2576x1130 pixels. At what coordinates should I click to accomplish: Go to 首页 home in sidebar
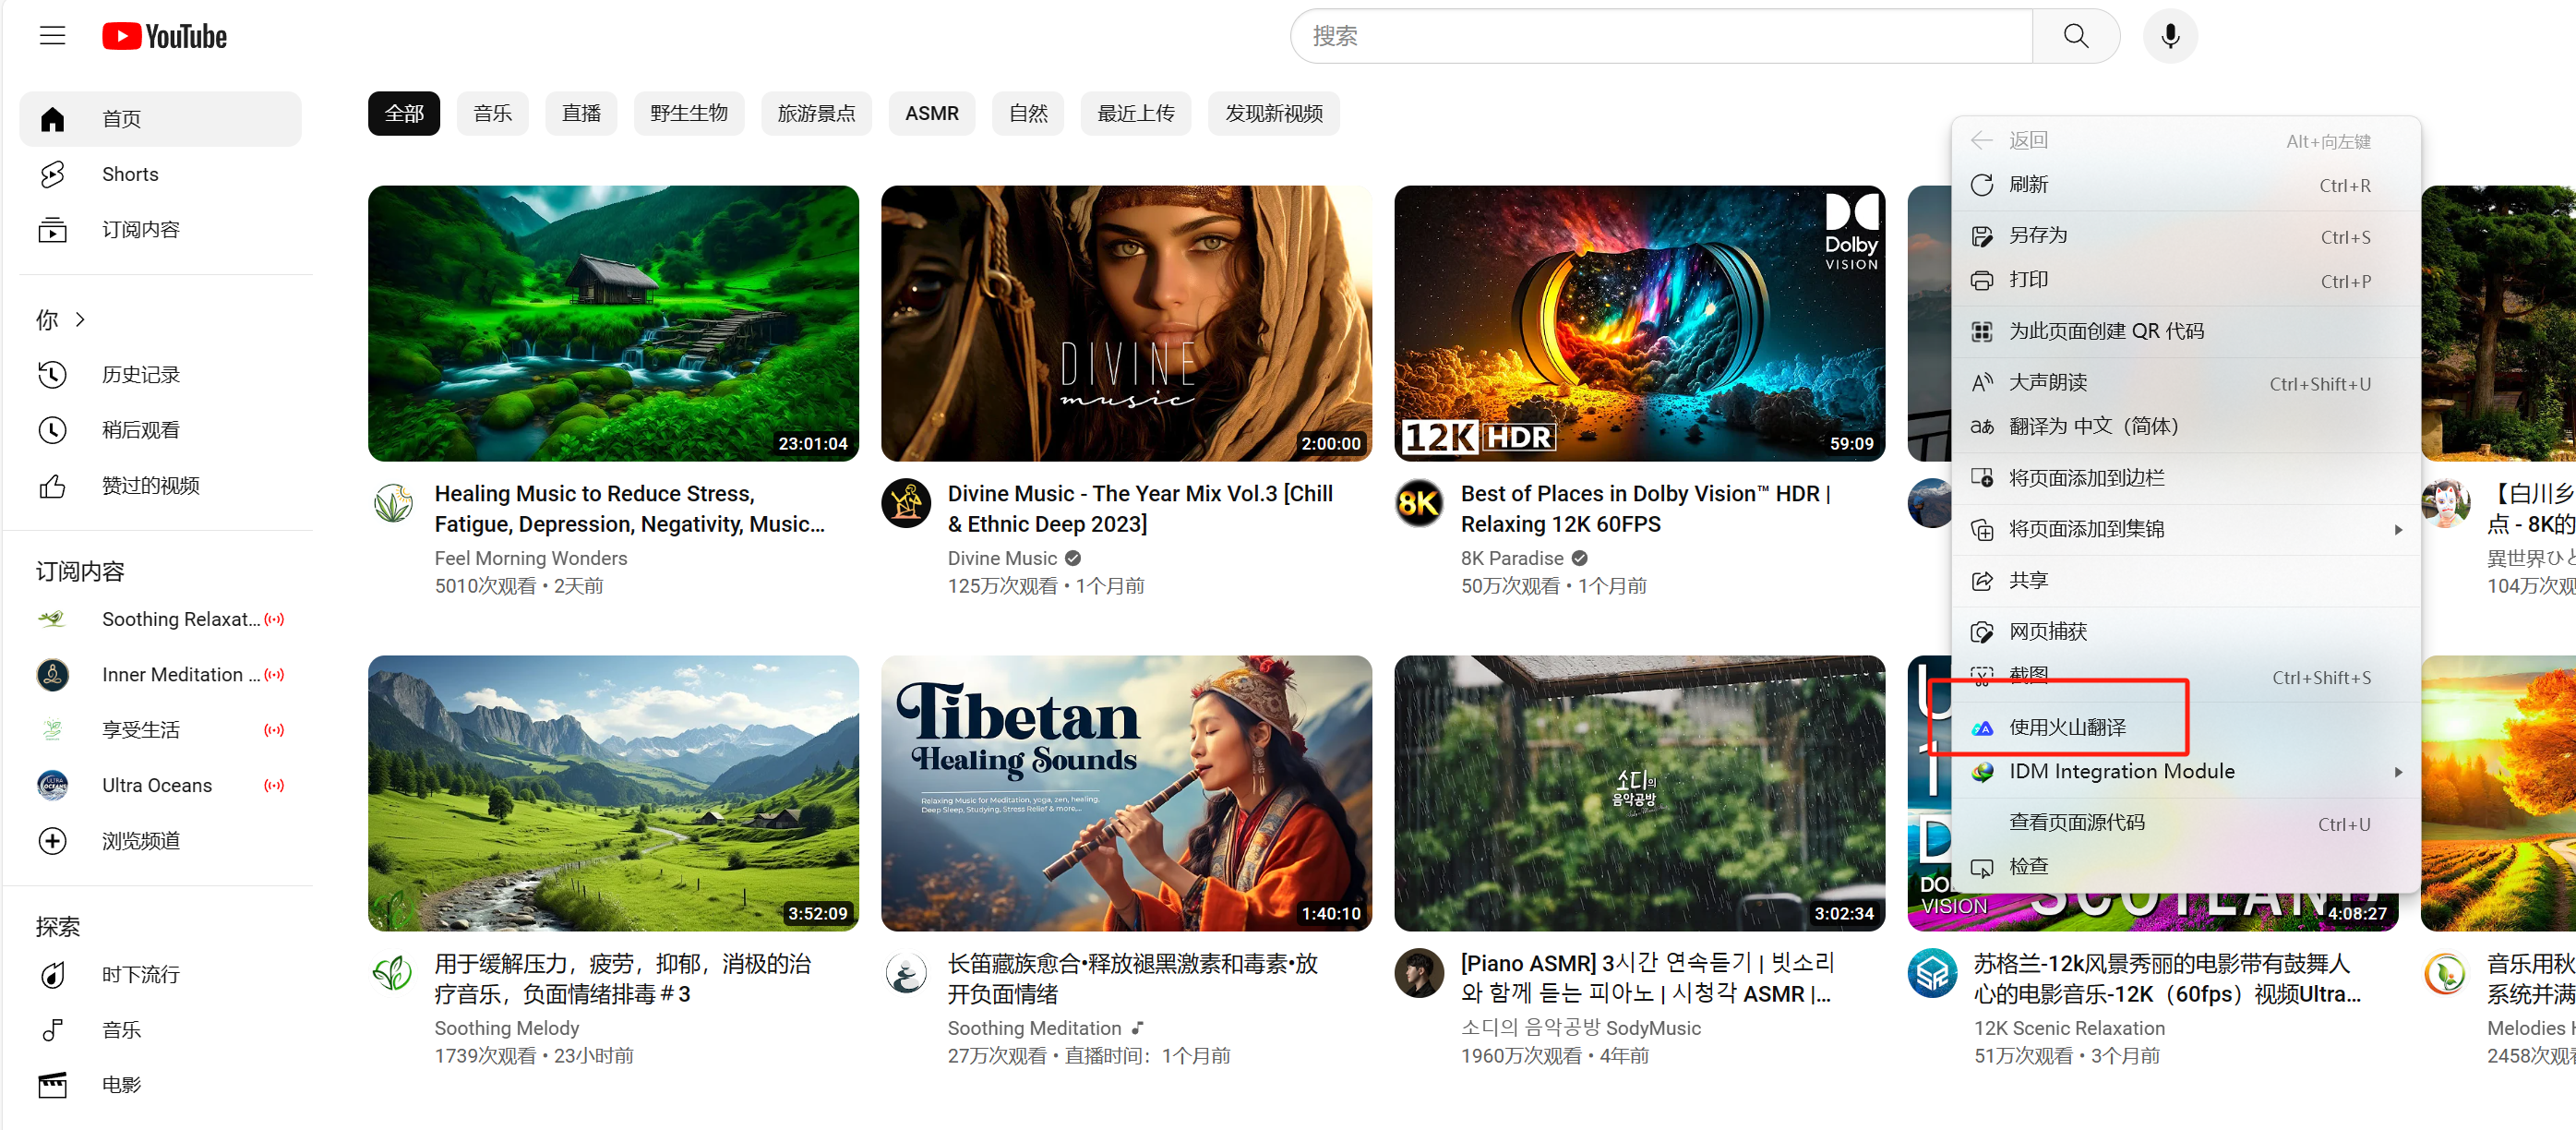tap(160, 119)
